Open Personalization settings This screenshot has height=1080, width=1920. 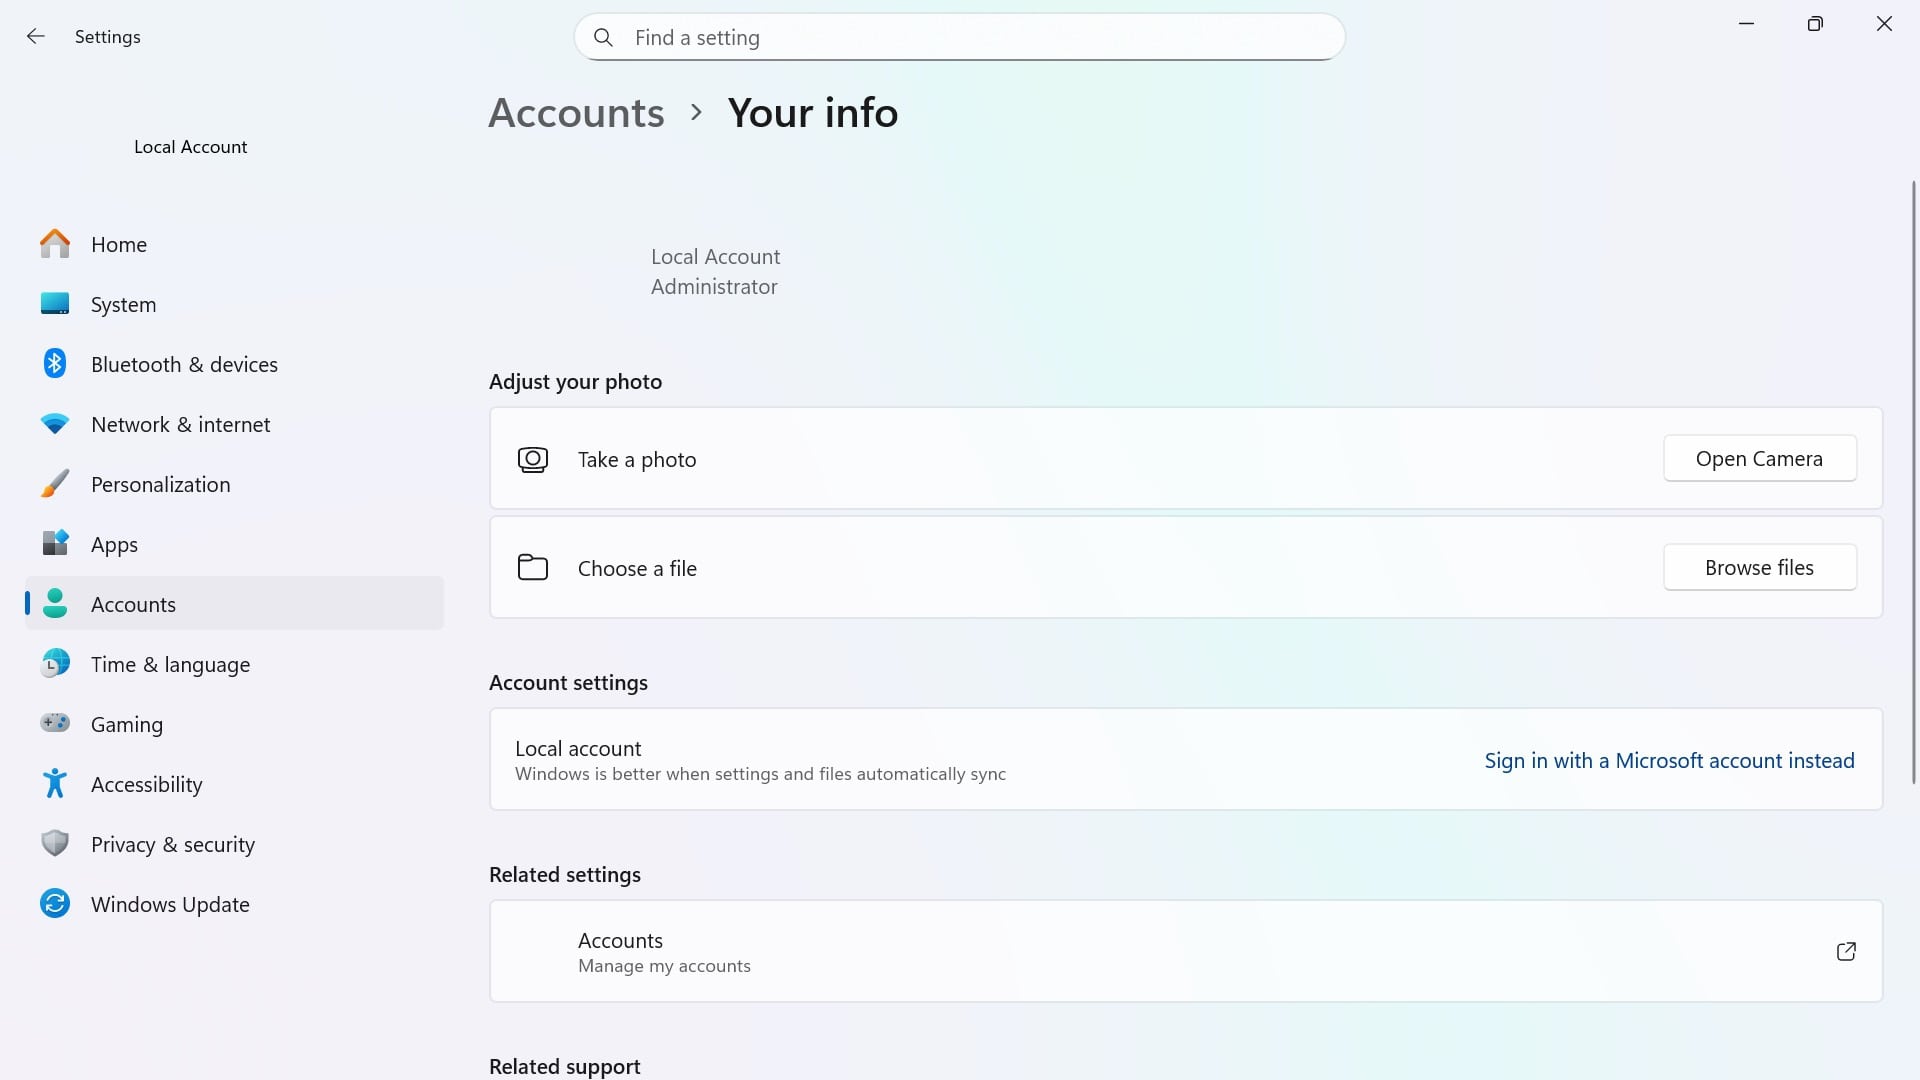pyautogui.click(x=160, y=484)
